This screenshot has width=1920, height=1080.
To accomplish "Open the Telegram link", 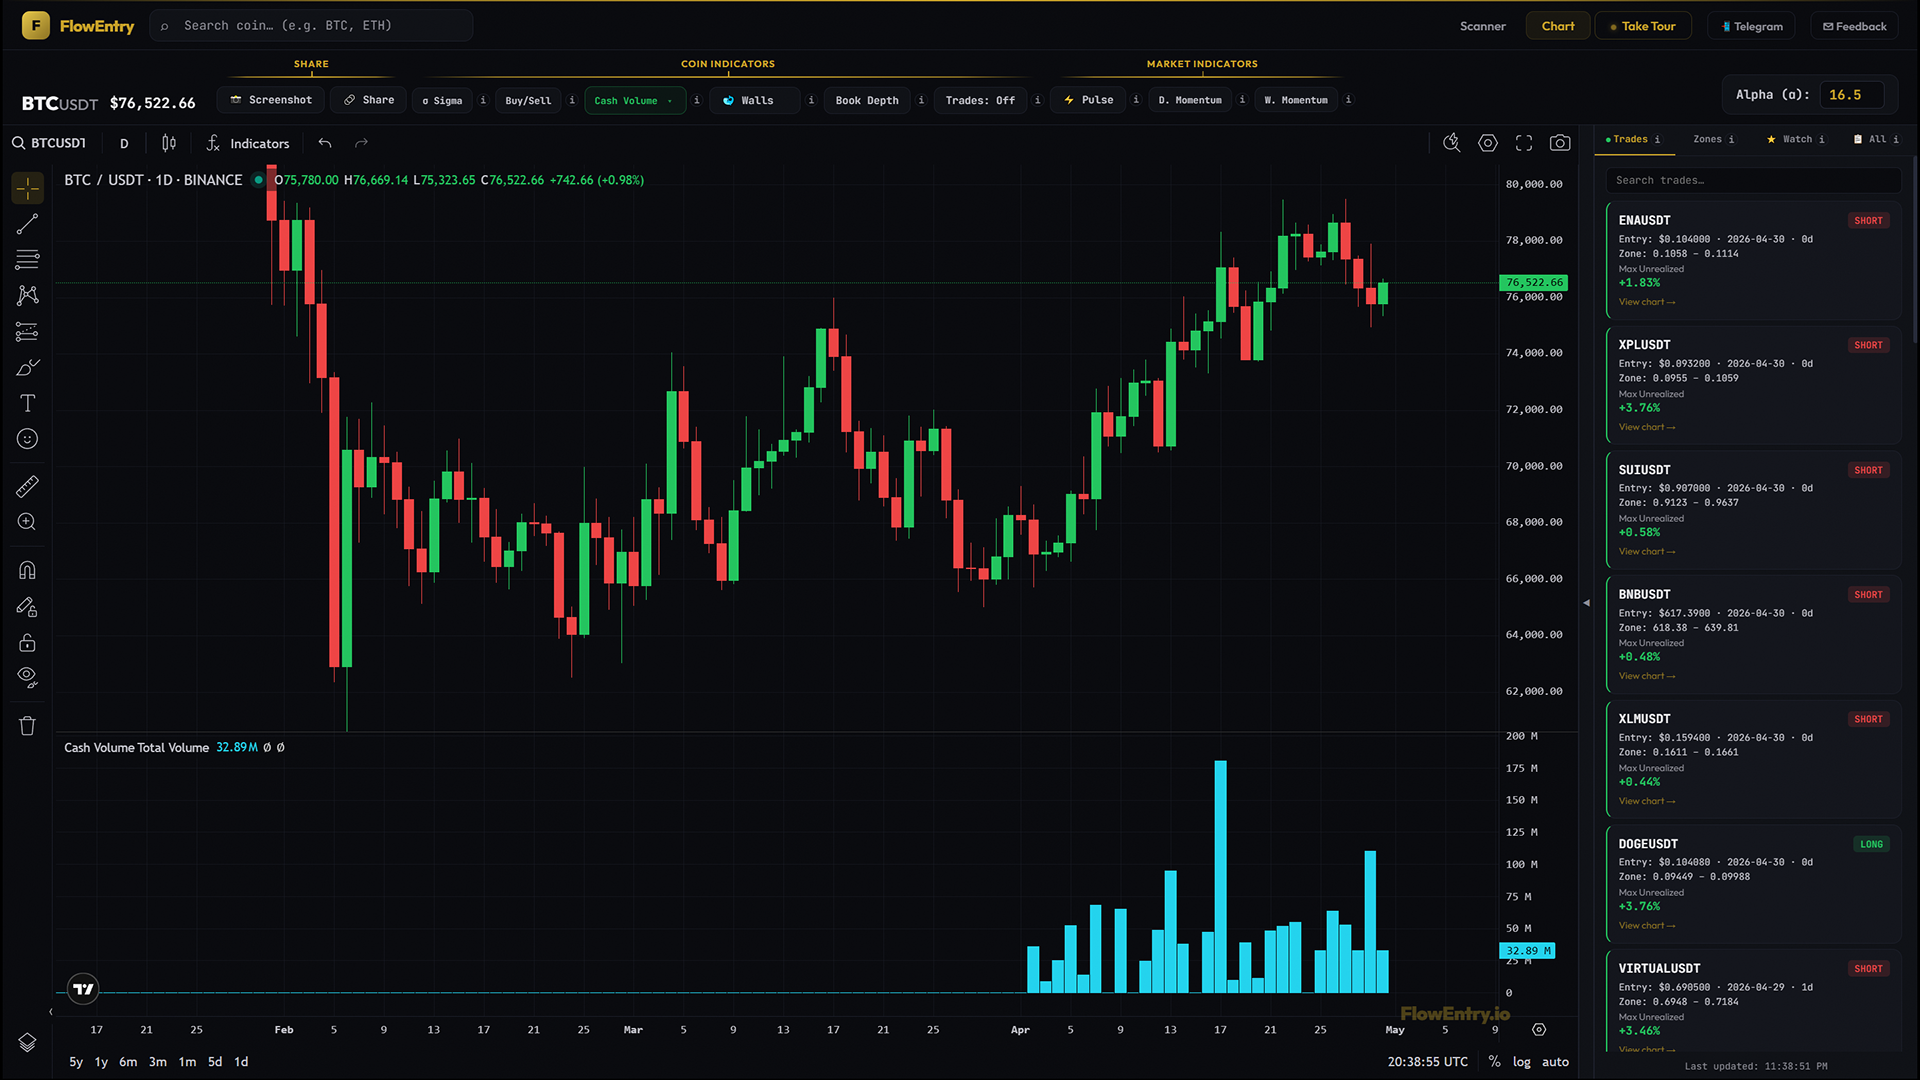I will tap(1752, 26).
